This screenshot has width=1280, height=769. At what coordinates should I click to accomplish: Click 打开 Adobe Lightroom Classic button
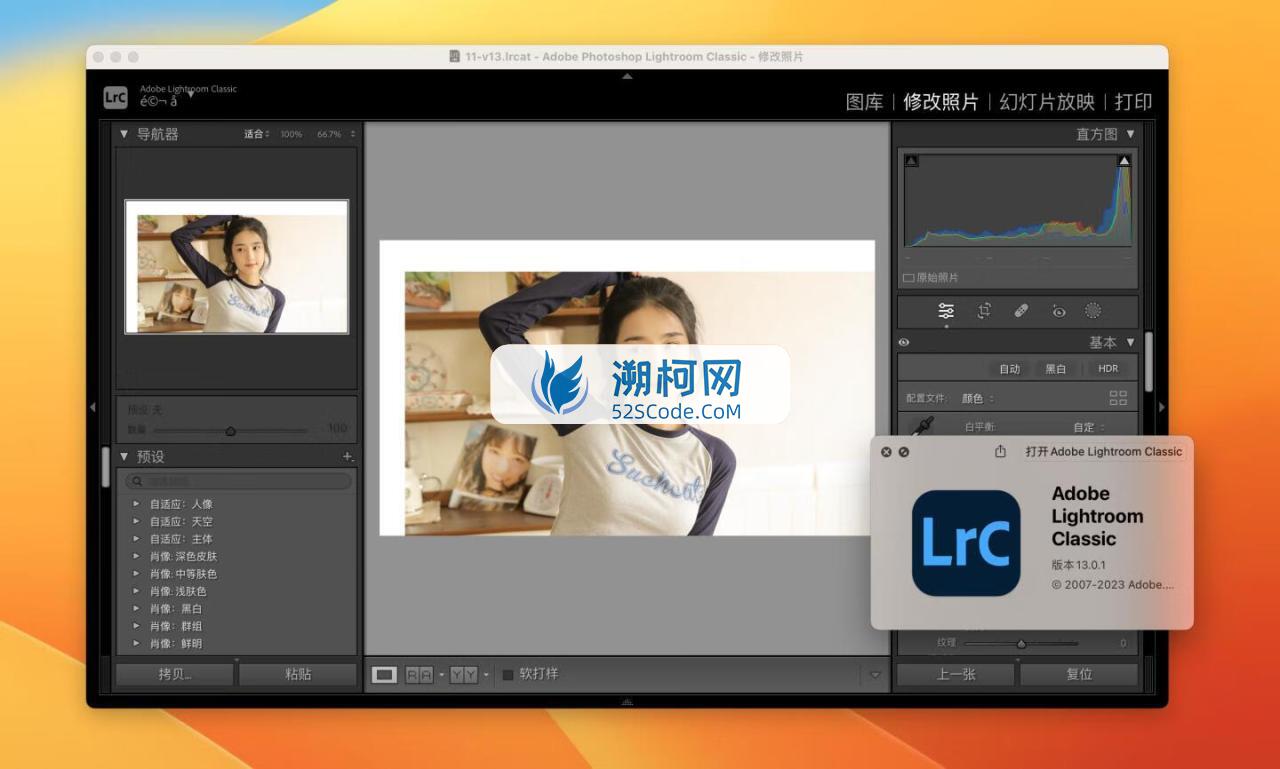[x=1103, y=451]
